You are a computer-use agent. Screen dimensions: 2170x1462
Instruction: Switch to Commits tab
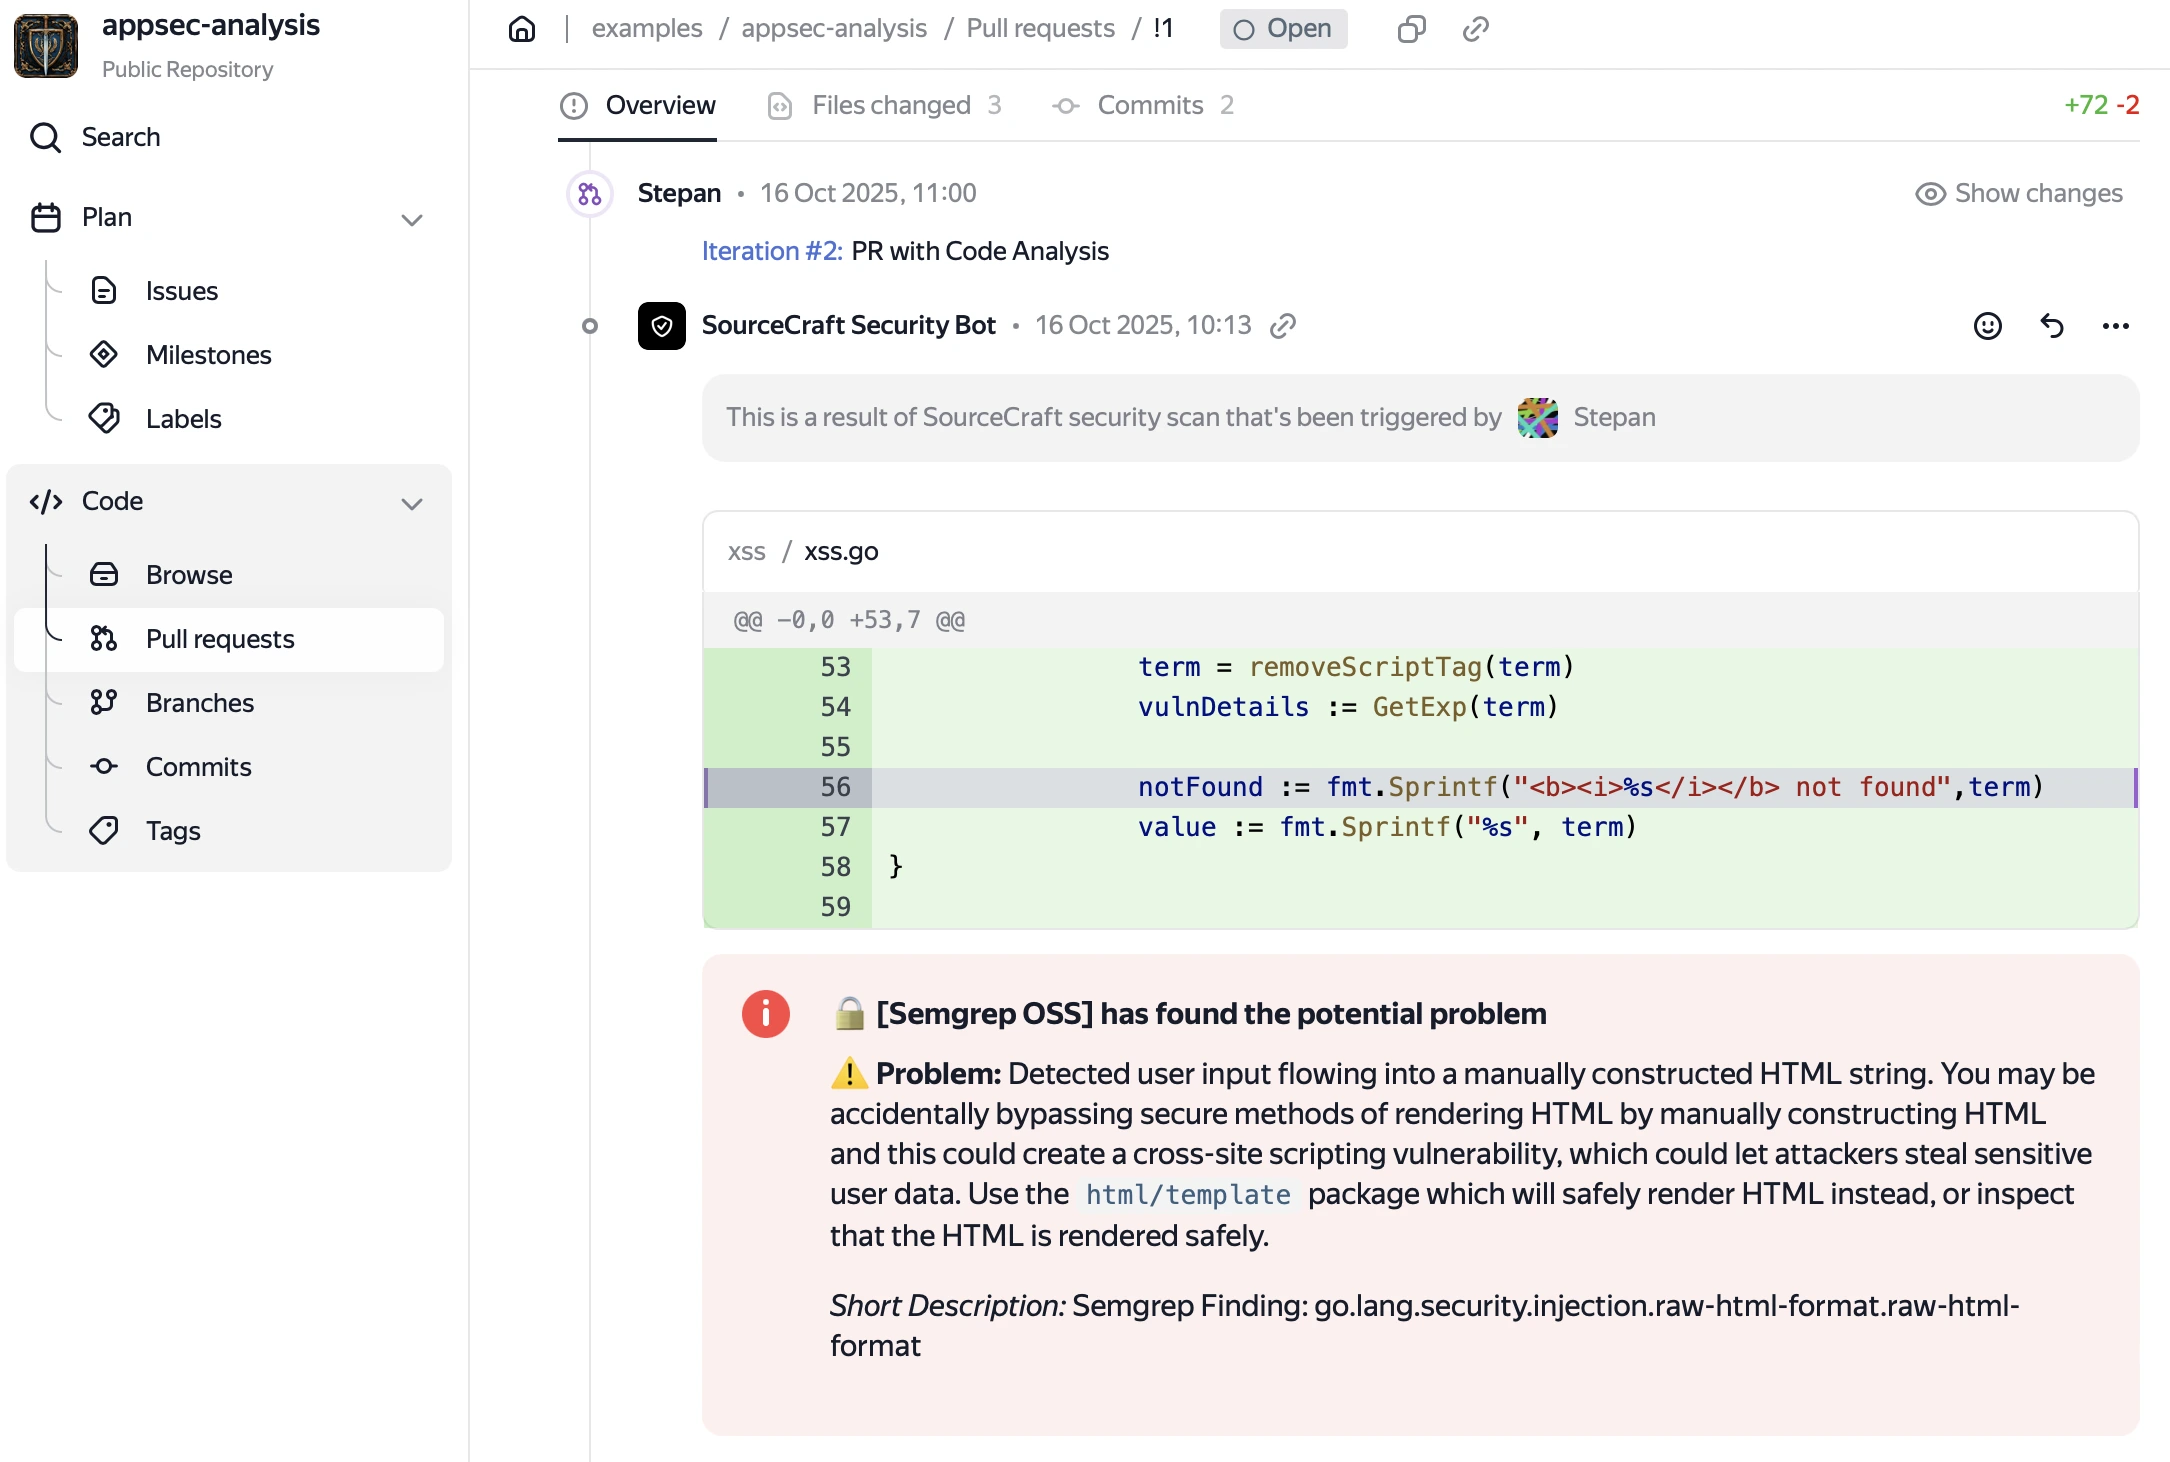pos(1149,105)
